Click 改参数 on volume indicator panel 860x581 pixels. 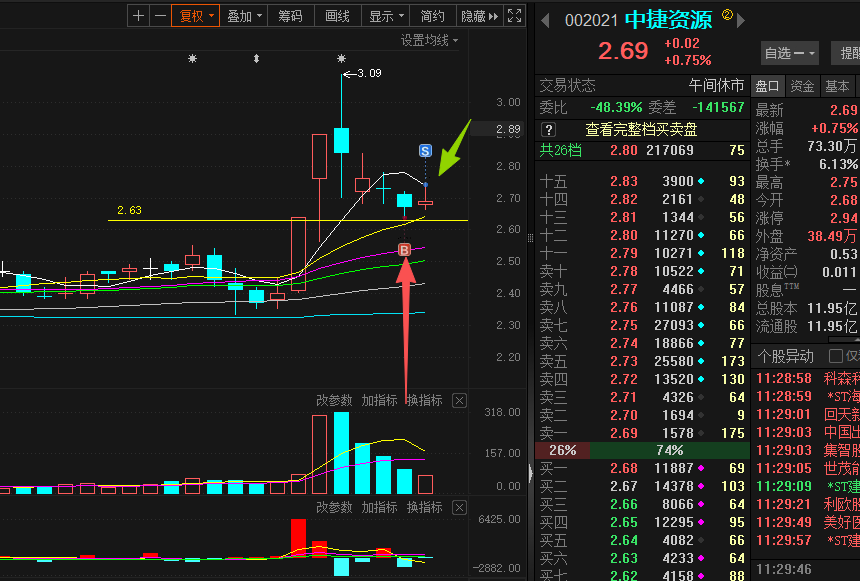334,401
